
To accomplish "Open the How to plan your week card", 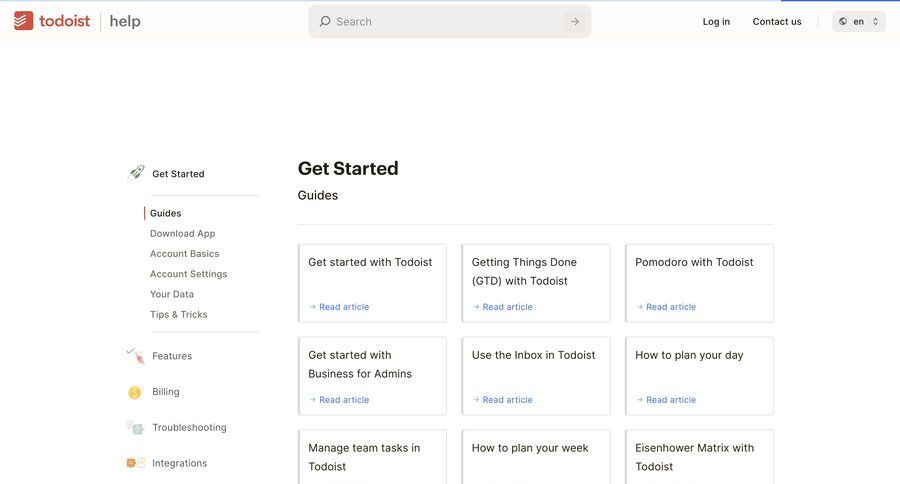I will 536,457.
